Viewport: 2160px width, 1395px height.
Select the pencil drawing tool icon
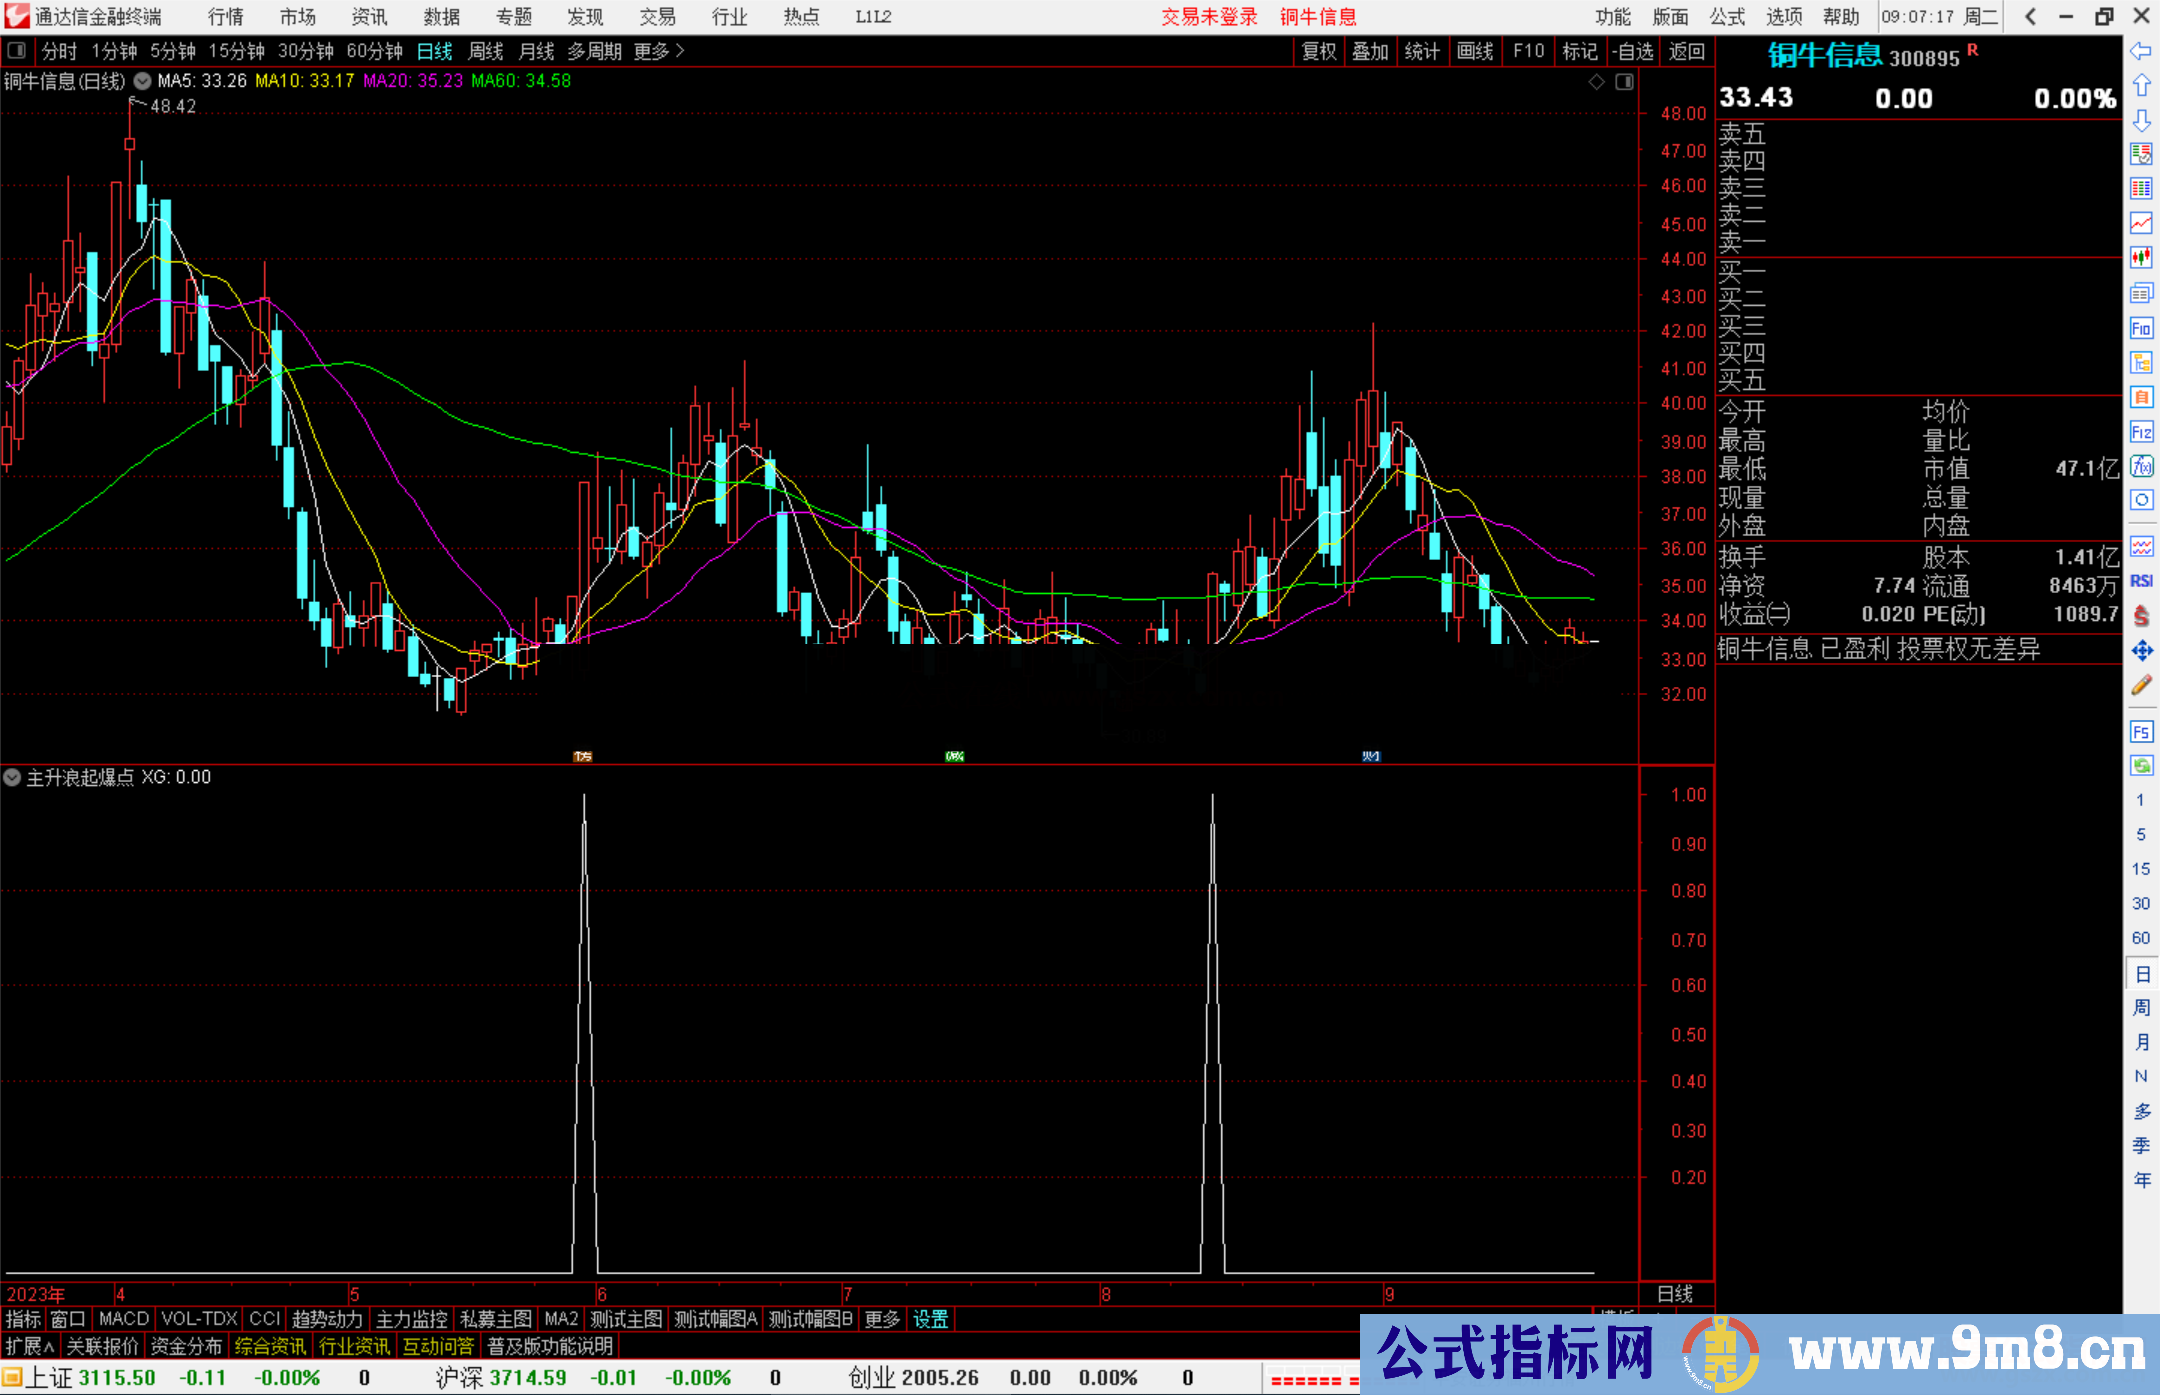click(2140, 685)
